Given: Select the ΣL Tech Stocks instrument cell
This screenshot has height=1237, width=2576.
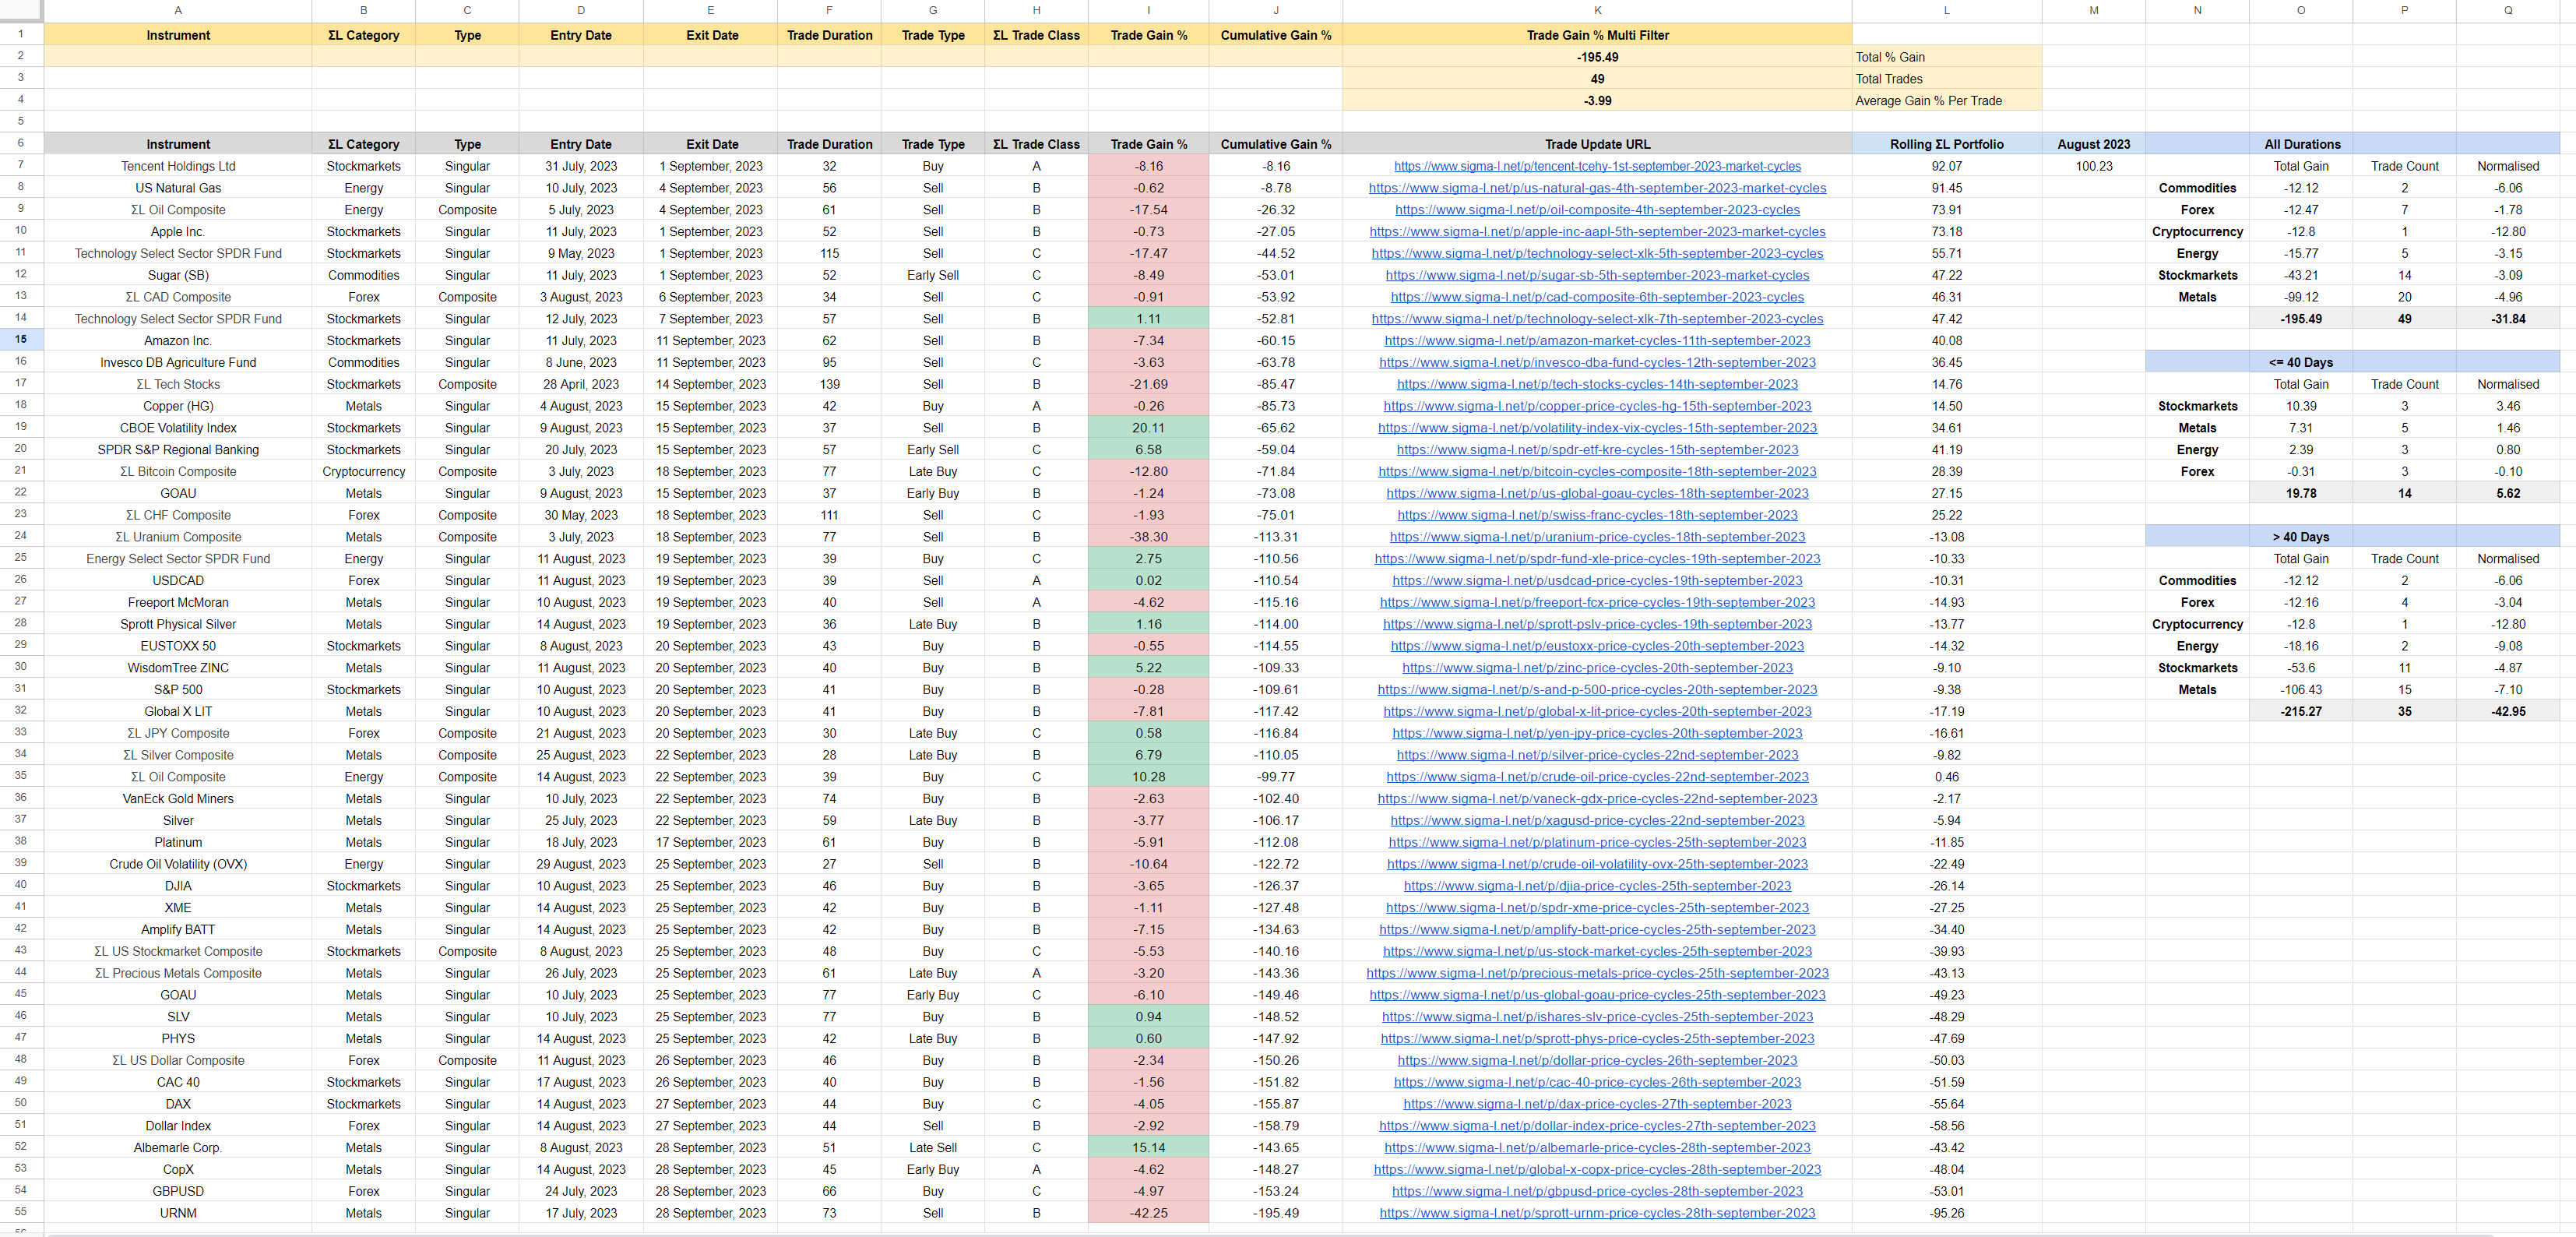Looking at the screenshot, I should (x=178, y=384).
